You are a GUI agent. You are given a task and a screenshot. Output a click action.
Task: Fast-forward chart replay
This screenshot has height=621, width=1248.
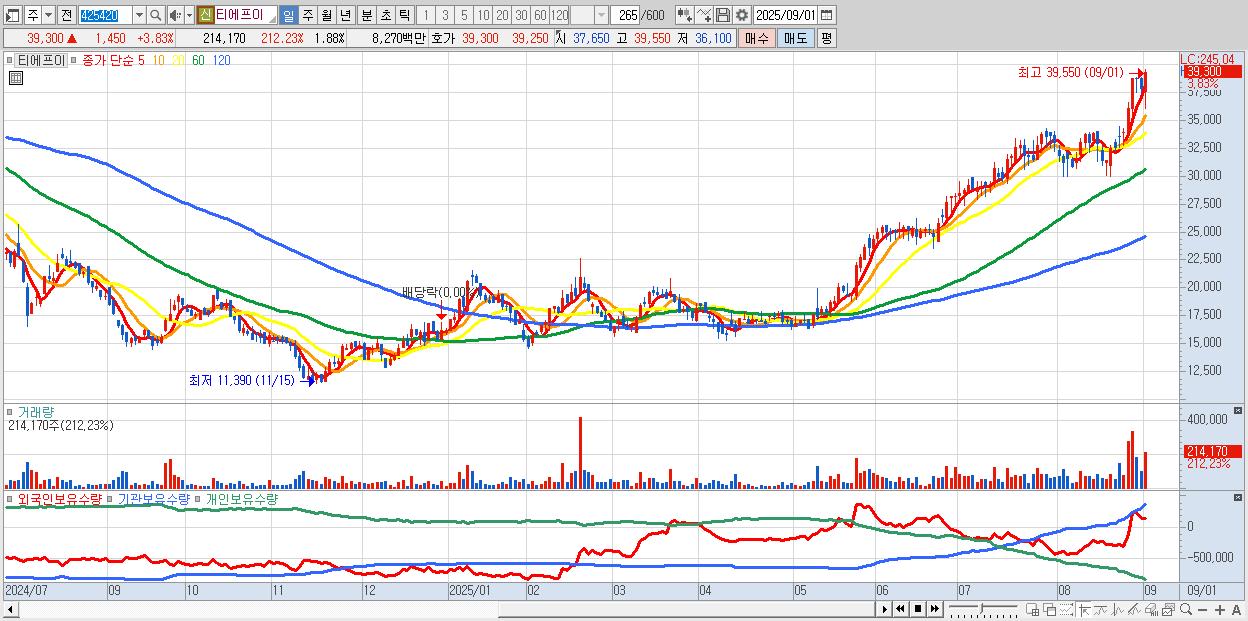pyautogui.click(x=934, y=609)
